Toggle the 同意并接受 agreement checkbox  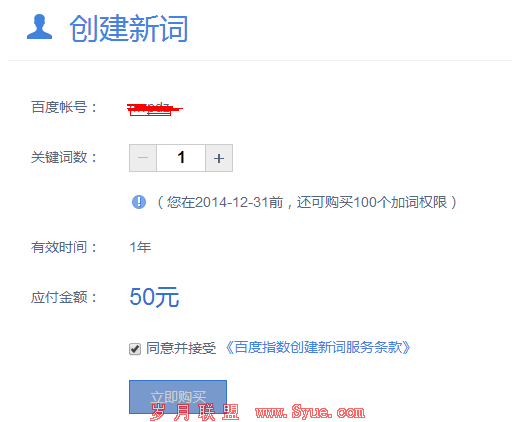click(x=135, y=349)
